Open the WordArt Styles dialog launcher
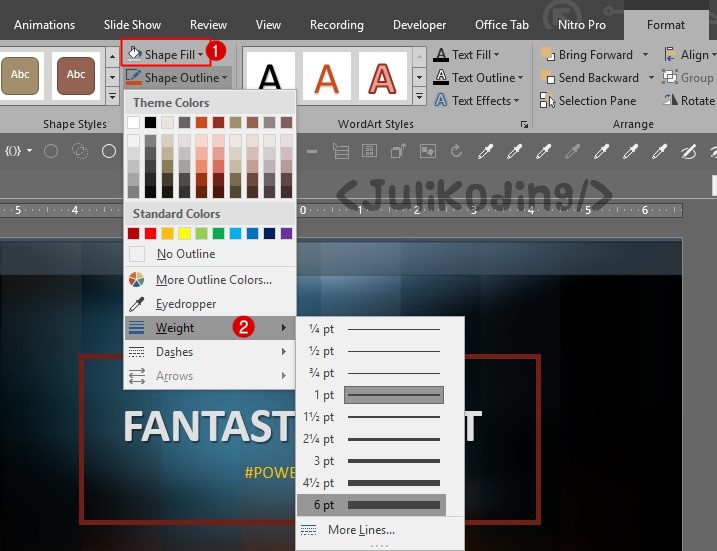Image resolution: width=717 pixels, height=551 pixels. tap(524, 124)
